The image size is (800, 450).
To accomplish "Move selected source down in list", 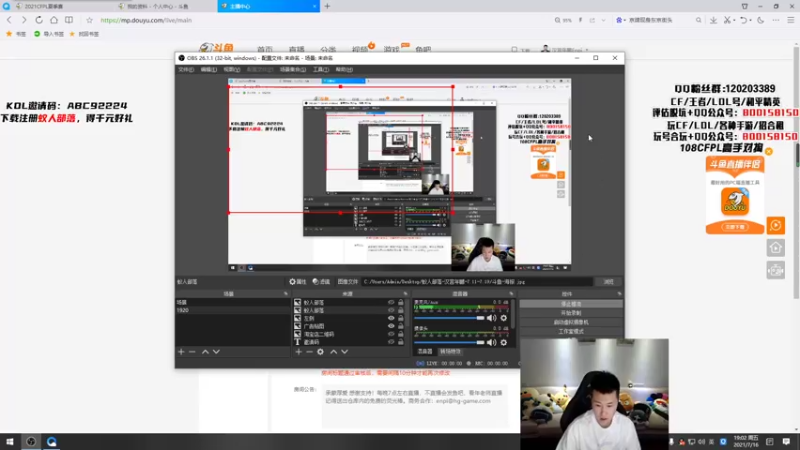I will point(345,352).
